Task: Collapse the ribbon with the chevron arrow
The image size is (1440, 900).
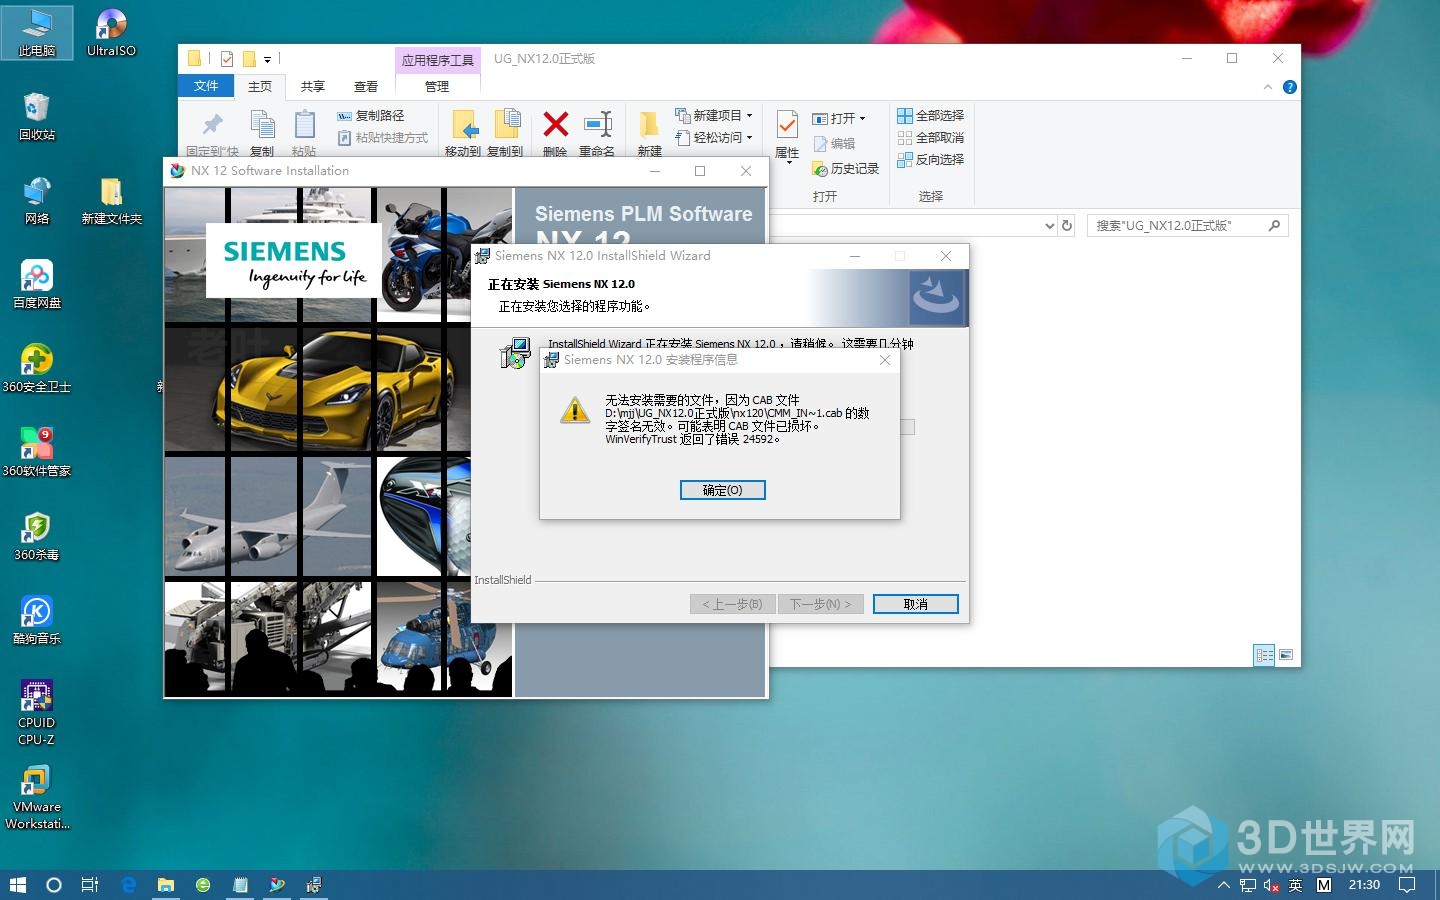Action: [1268, 87]
